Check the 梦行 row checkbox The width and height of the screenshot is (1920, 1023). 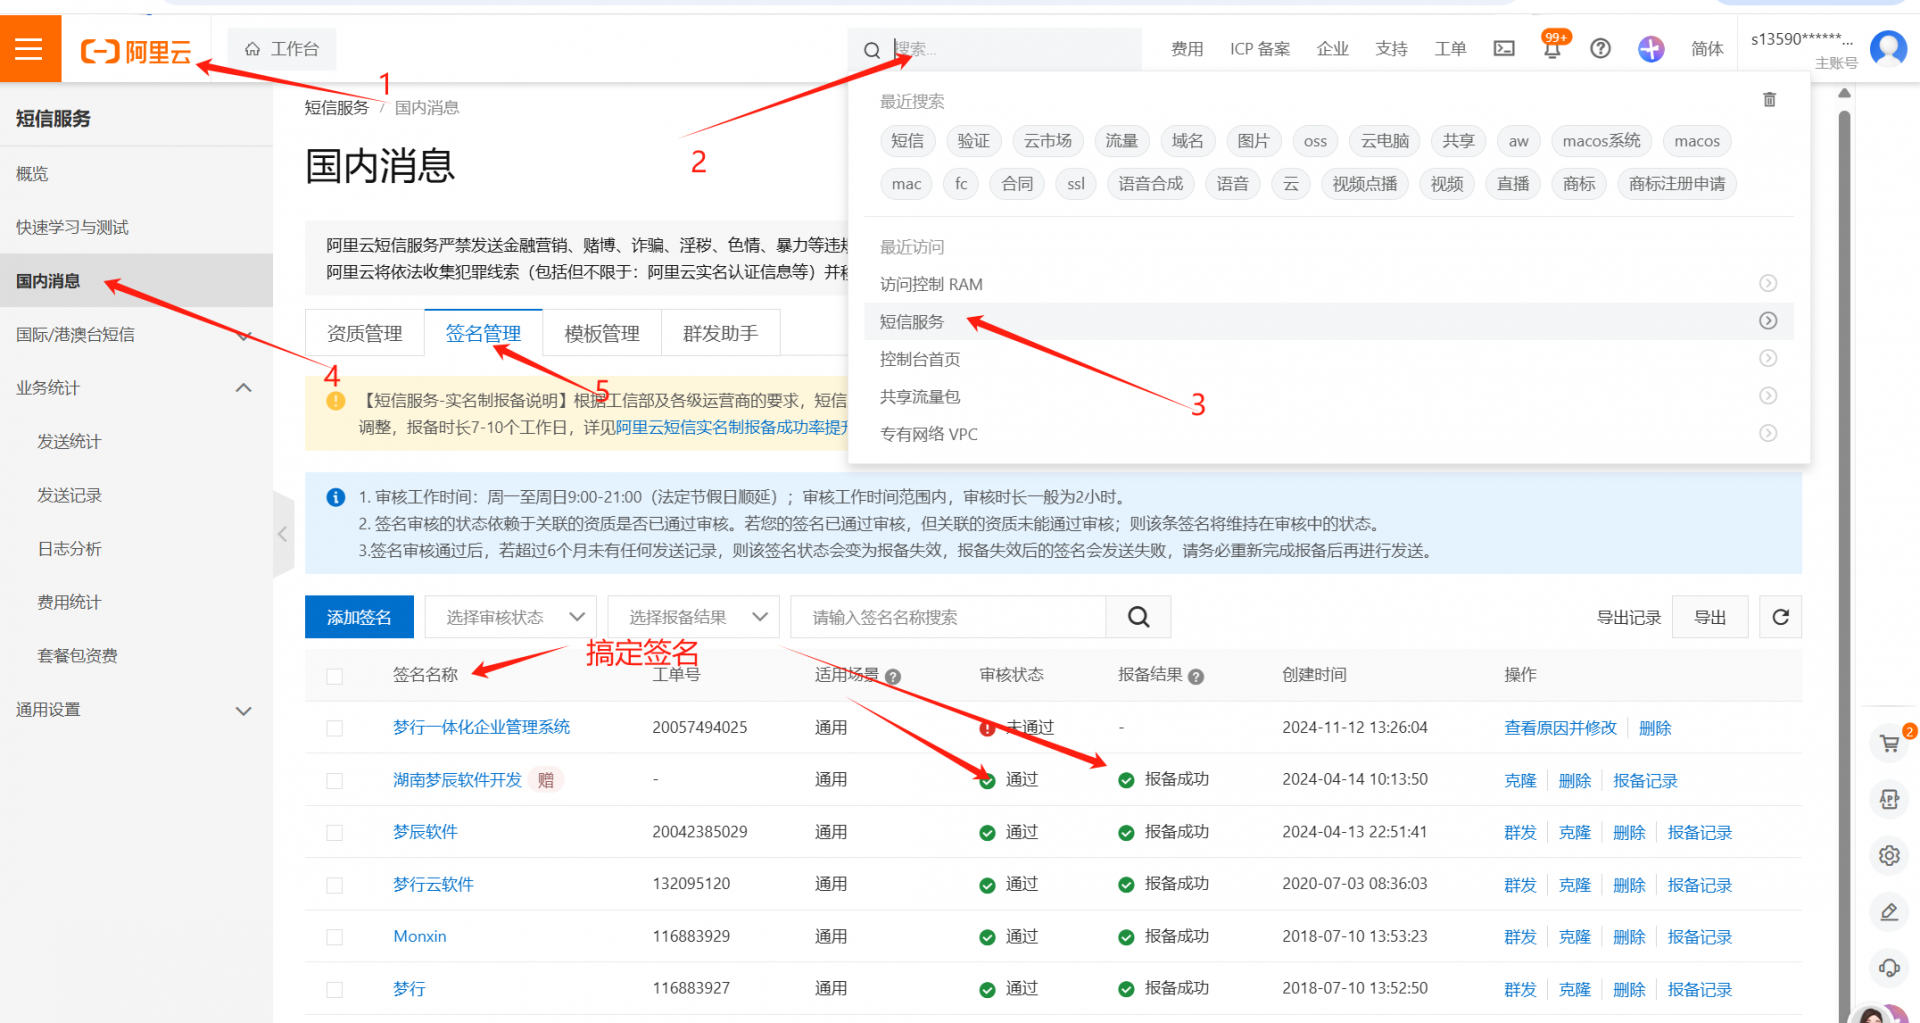tap(335, 989)
